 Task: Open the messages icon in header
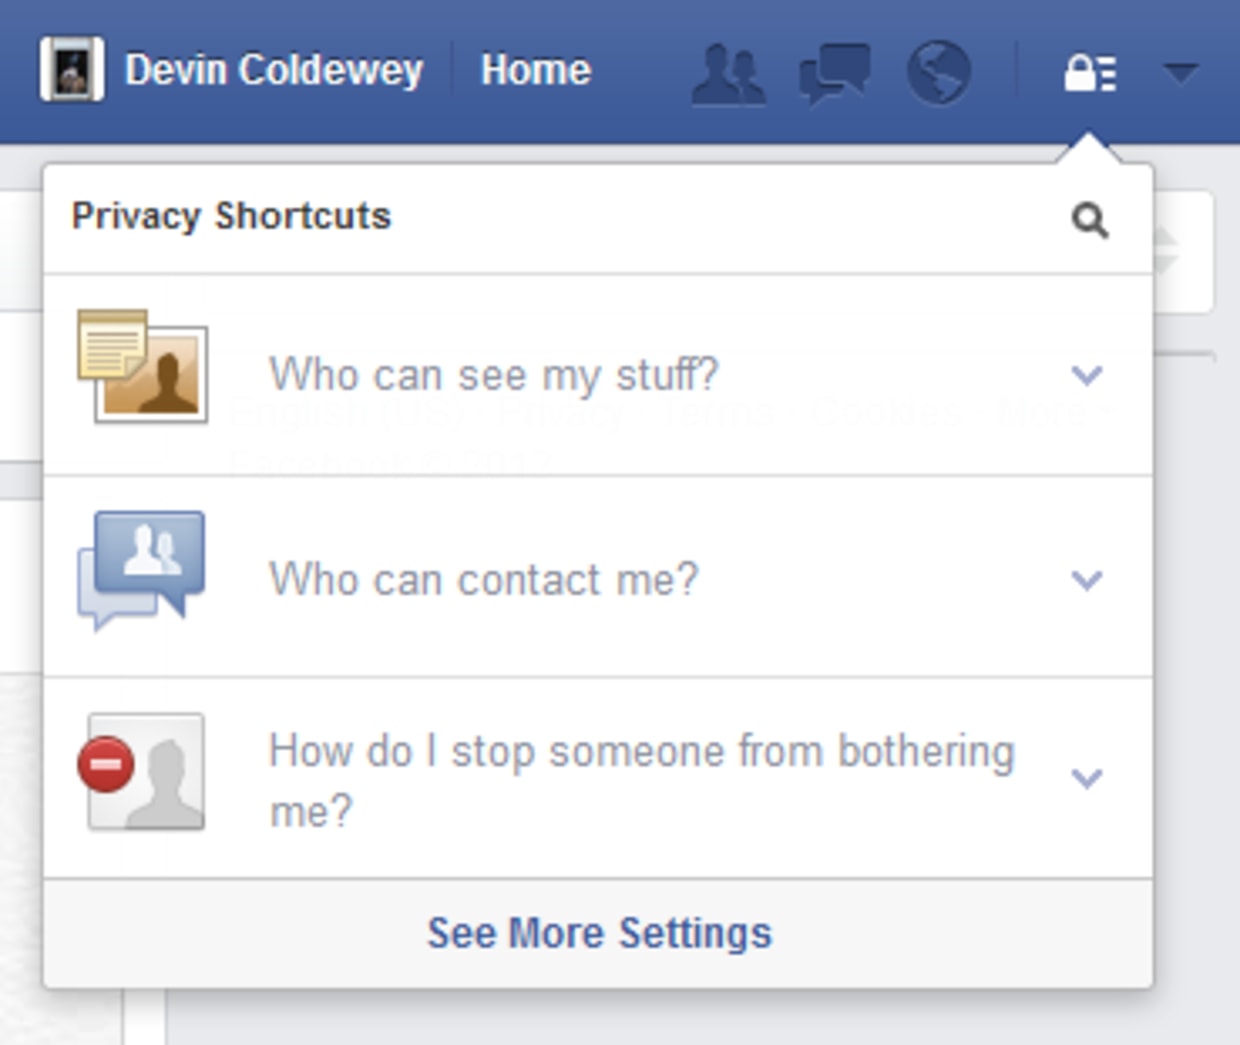coord(834,73)
